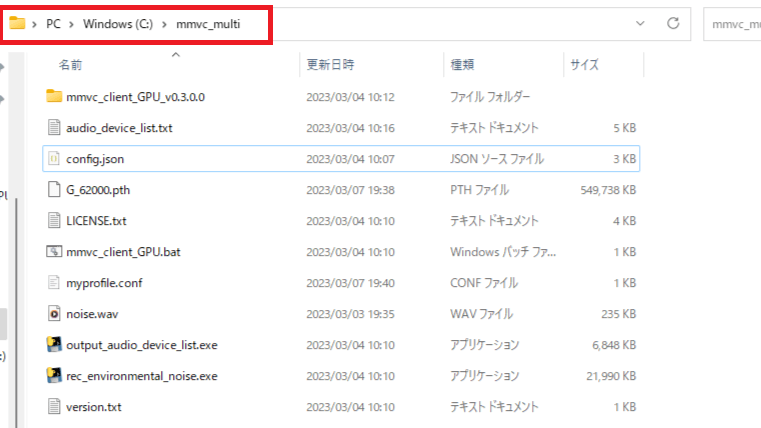Select the rec_environmental_noise.exe icon
Screen dimensions: 761x428
tap(54, 376)
